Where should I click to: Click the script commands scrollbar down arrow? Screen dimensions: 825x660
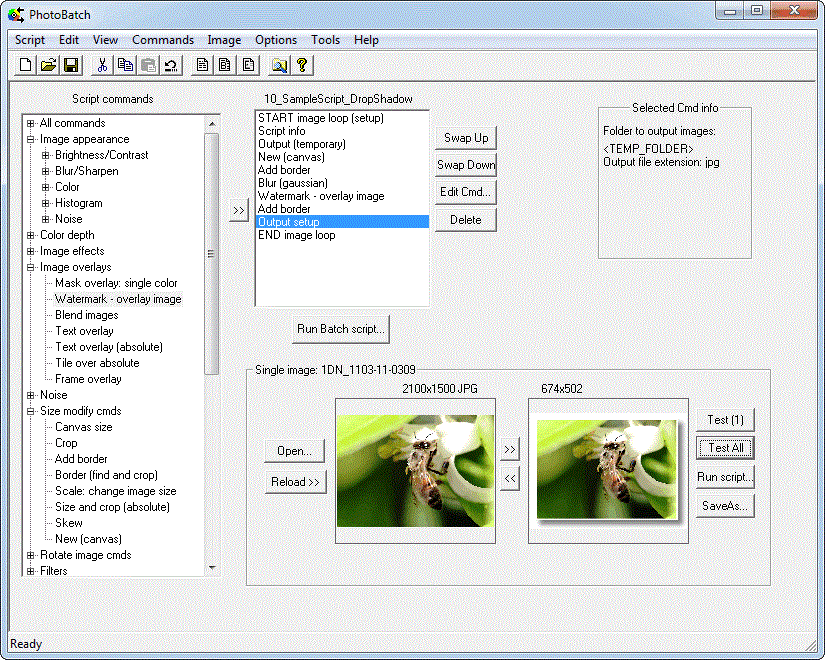(211, 567)
